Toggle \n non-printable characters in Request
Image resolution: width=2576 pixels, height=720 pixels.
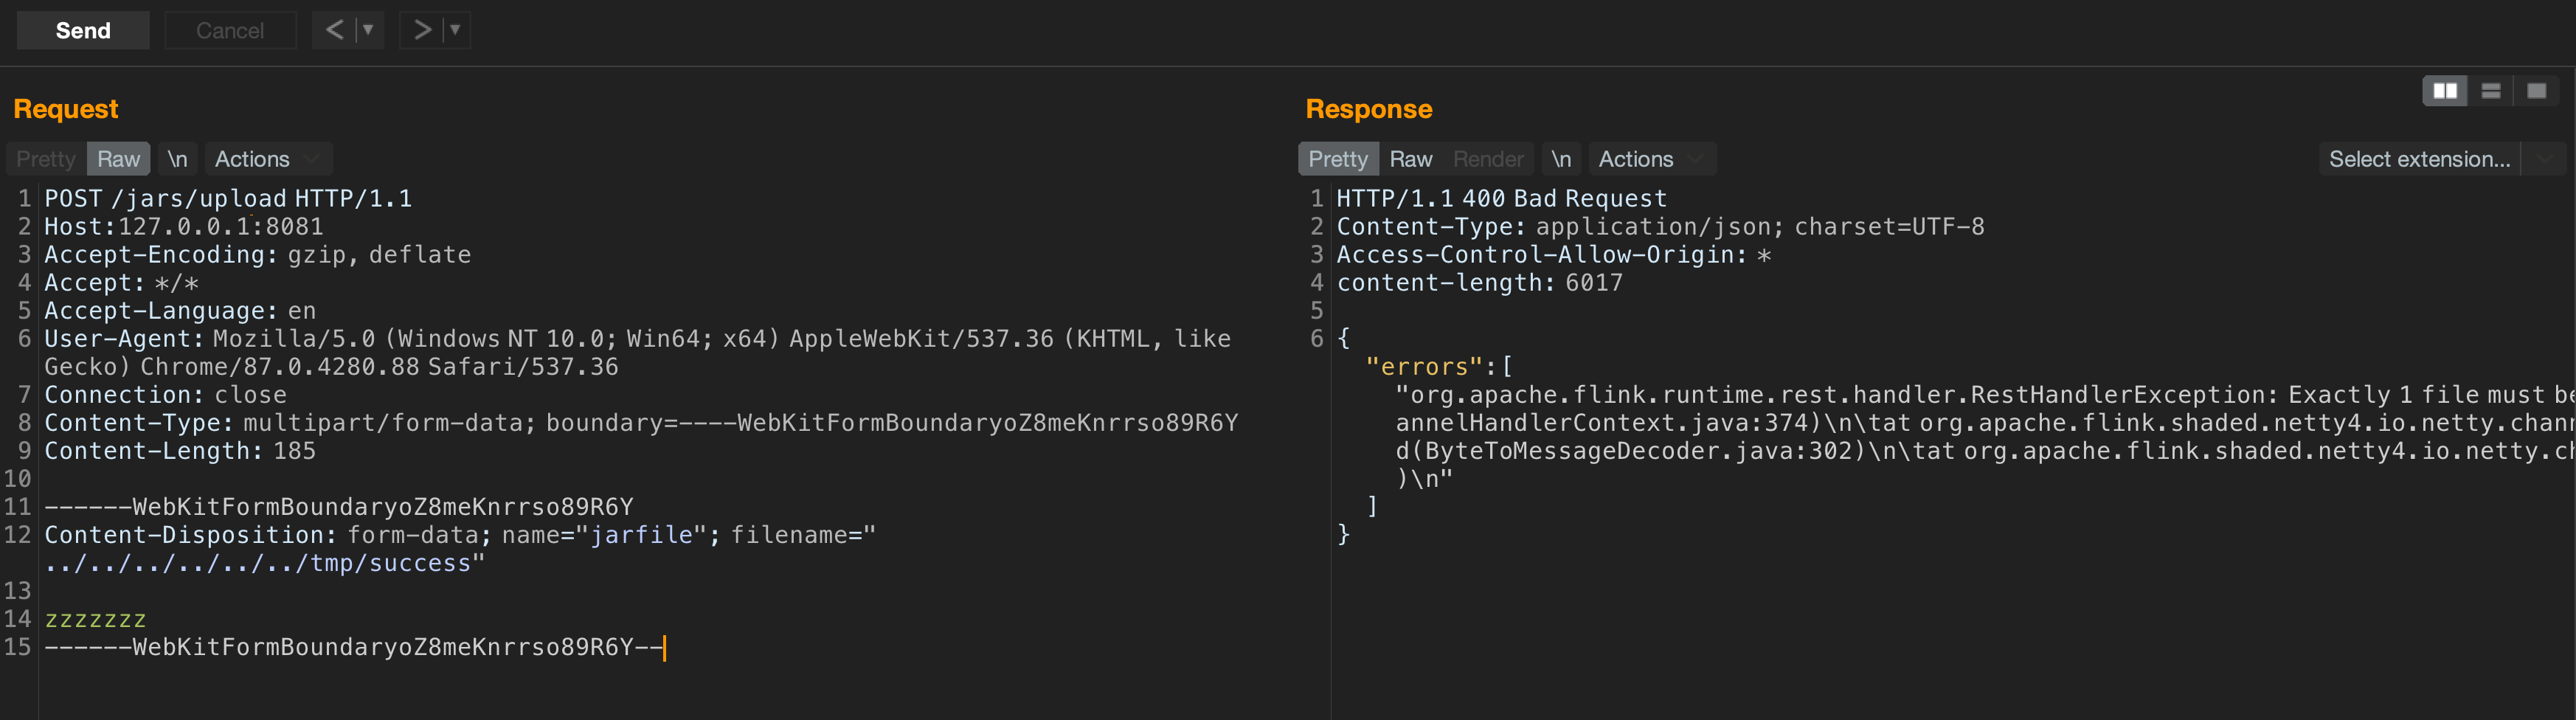tap(177, 159)
